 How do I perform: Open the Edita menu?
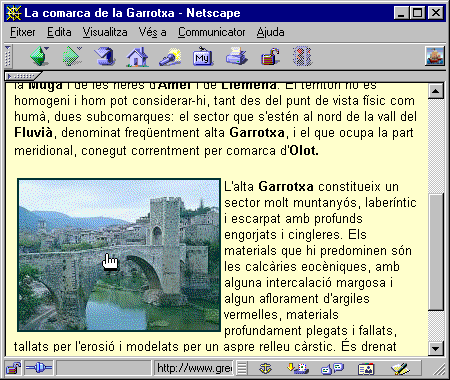(x=59, y=32)
